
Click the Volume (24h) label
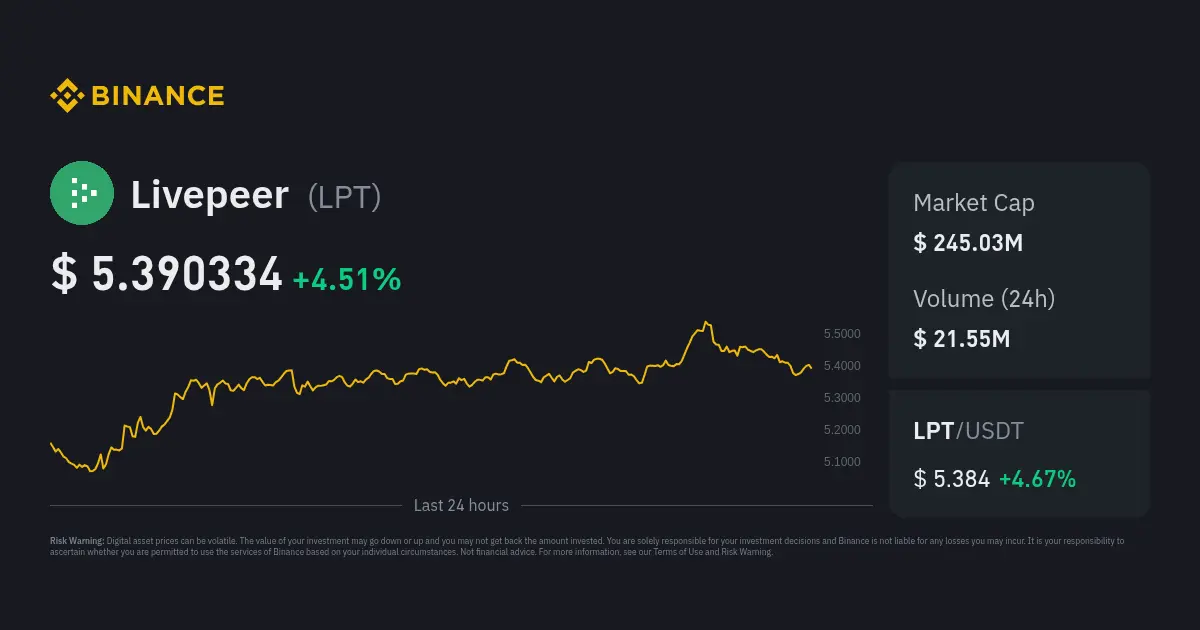984,298
